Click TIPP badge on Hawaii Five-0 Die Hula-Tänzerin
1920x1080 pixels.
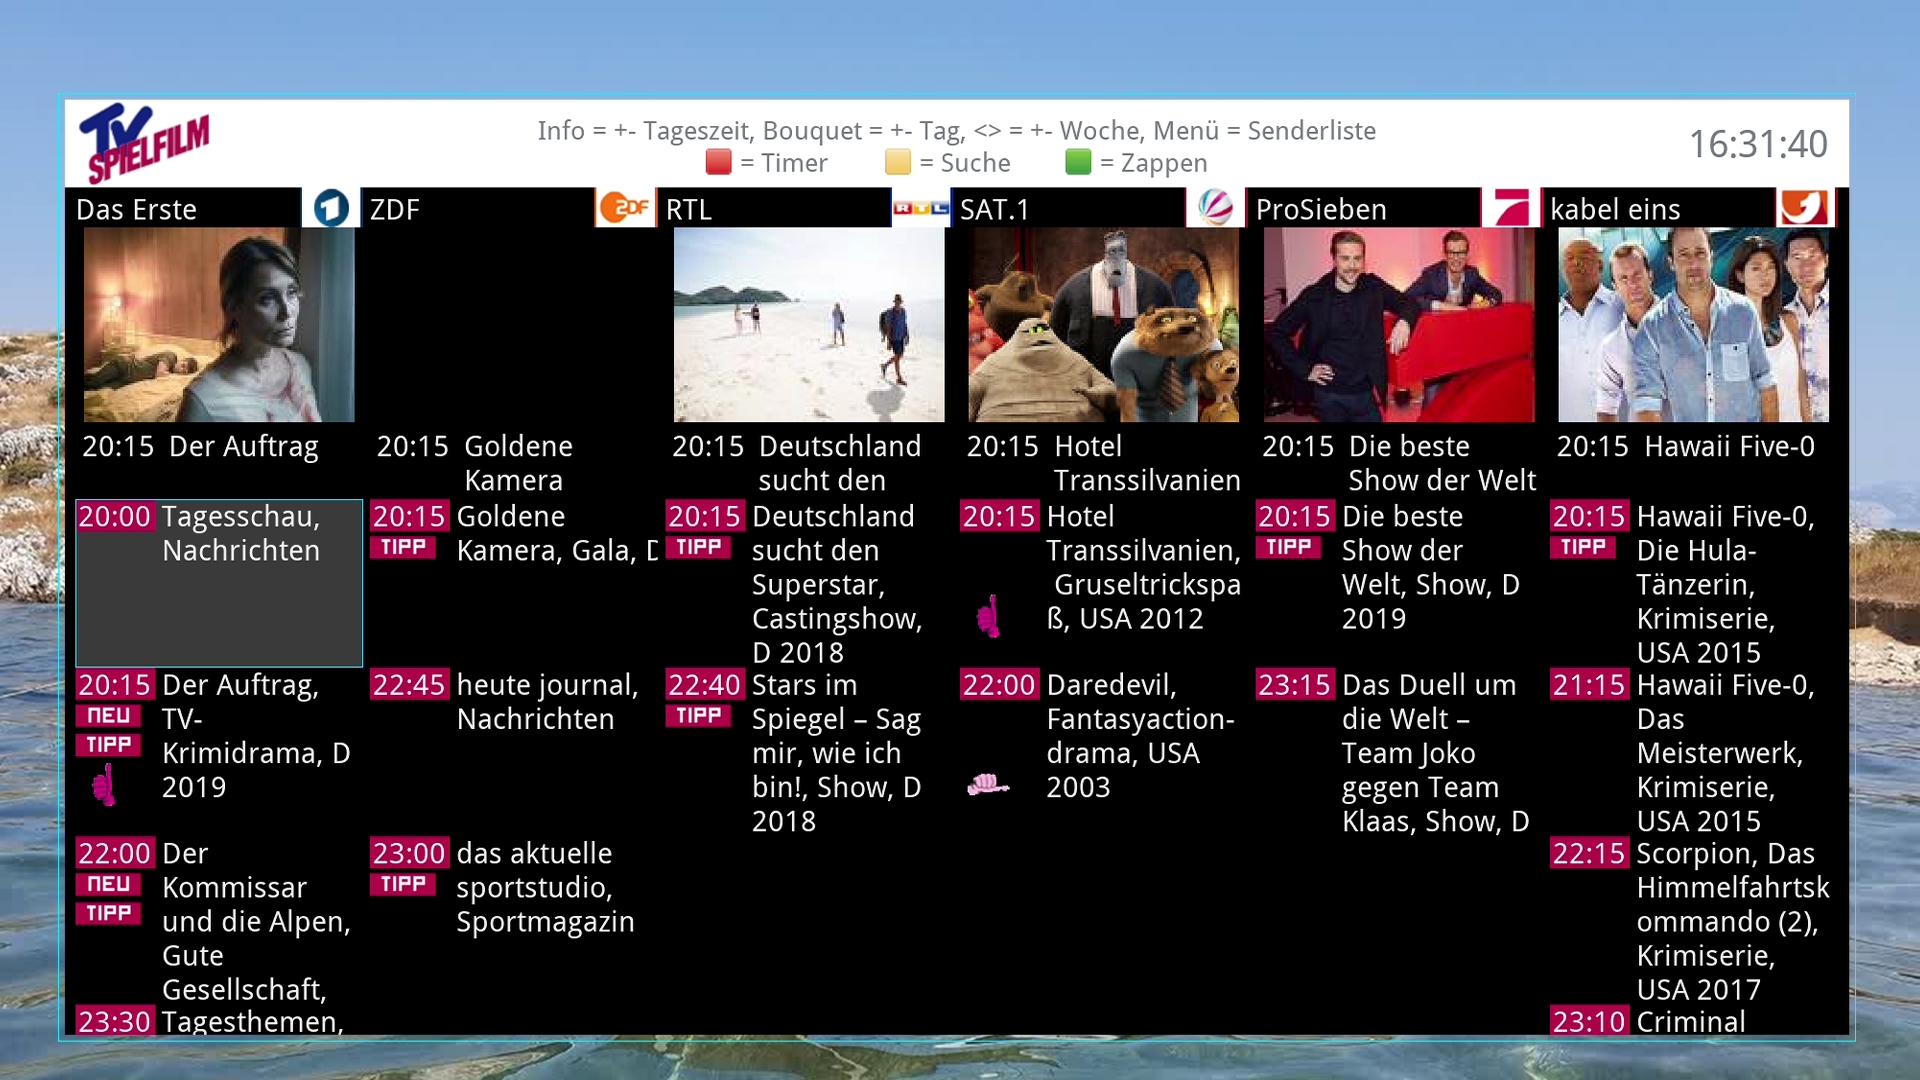coord(1583,547)
